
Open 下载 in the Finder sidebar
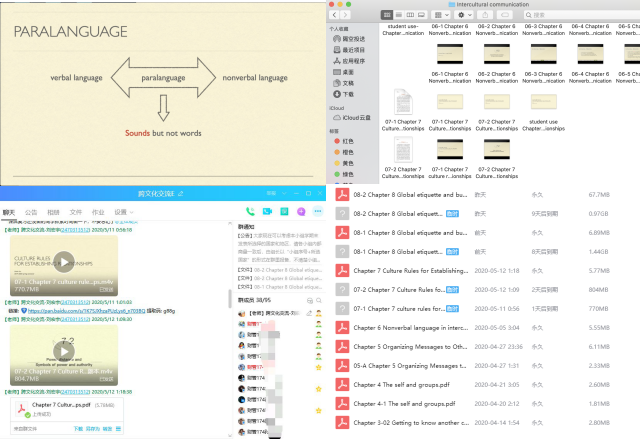coord(343,94)
